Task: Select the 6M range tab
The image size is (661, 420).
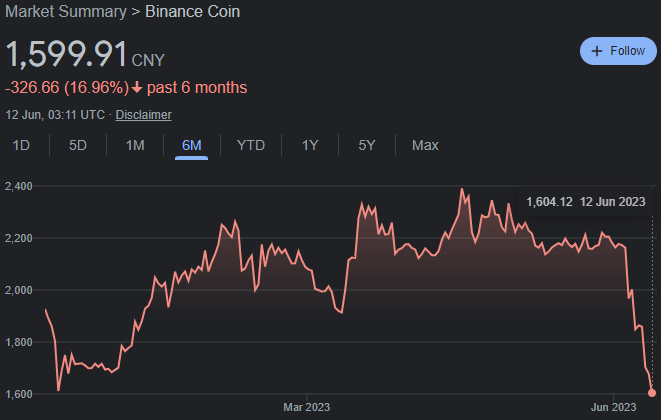Action: (191, 145)
